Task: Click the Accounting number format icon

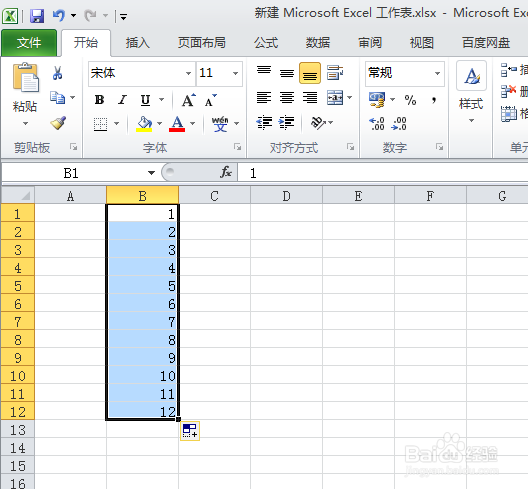Action: point(377,100)
